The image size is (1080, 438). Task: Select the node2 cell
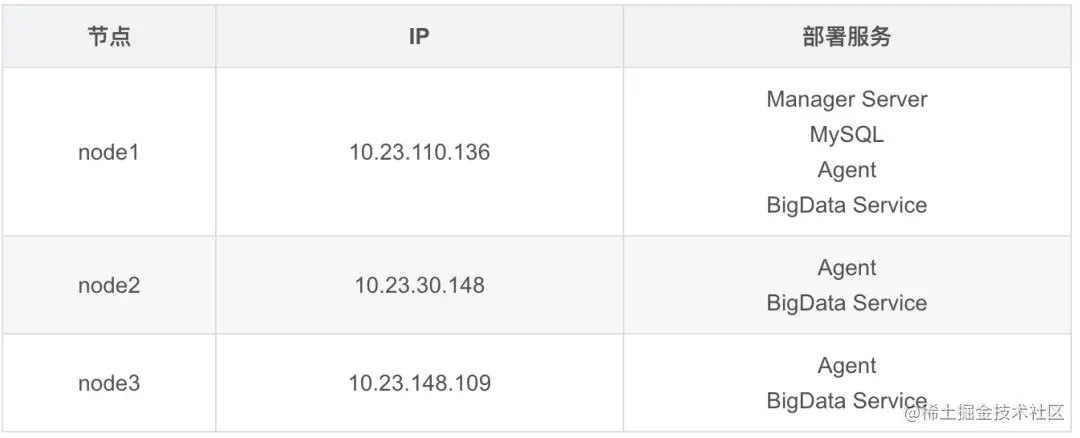(x=109, y=285)
